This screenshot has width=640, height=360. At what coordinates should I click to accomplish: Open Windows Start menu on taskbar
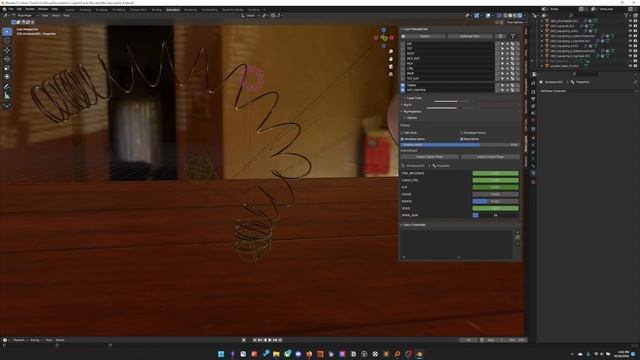221,354
